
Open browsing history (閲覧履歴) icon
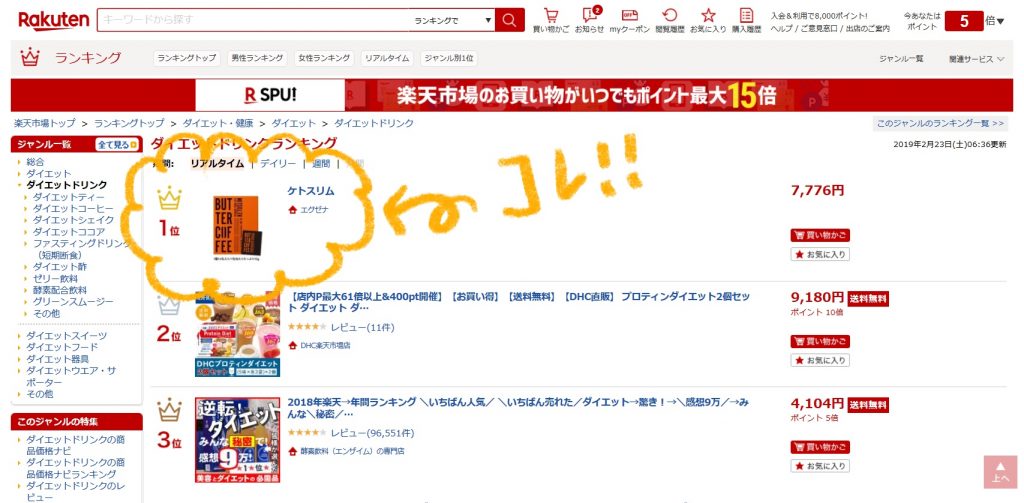pyautogui.click(x=669, y=18)
